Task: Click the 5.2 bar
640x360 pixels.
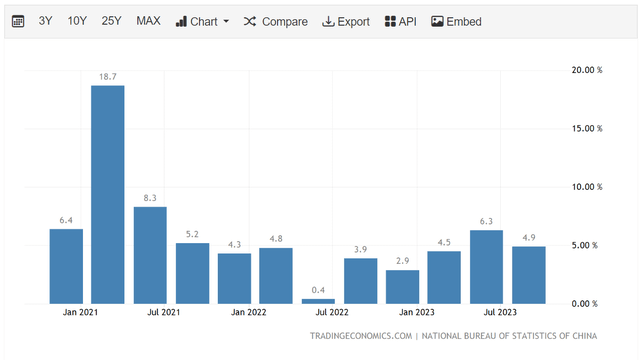Action: tap(193, 273)
